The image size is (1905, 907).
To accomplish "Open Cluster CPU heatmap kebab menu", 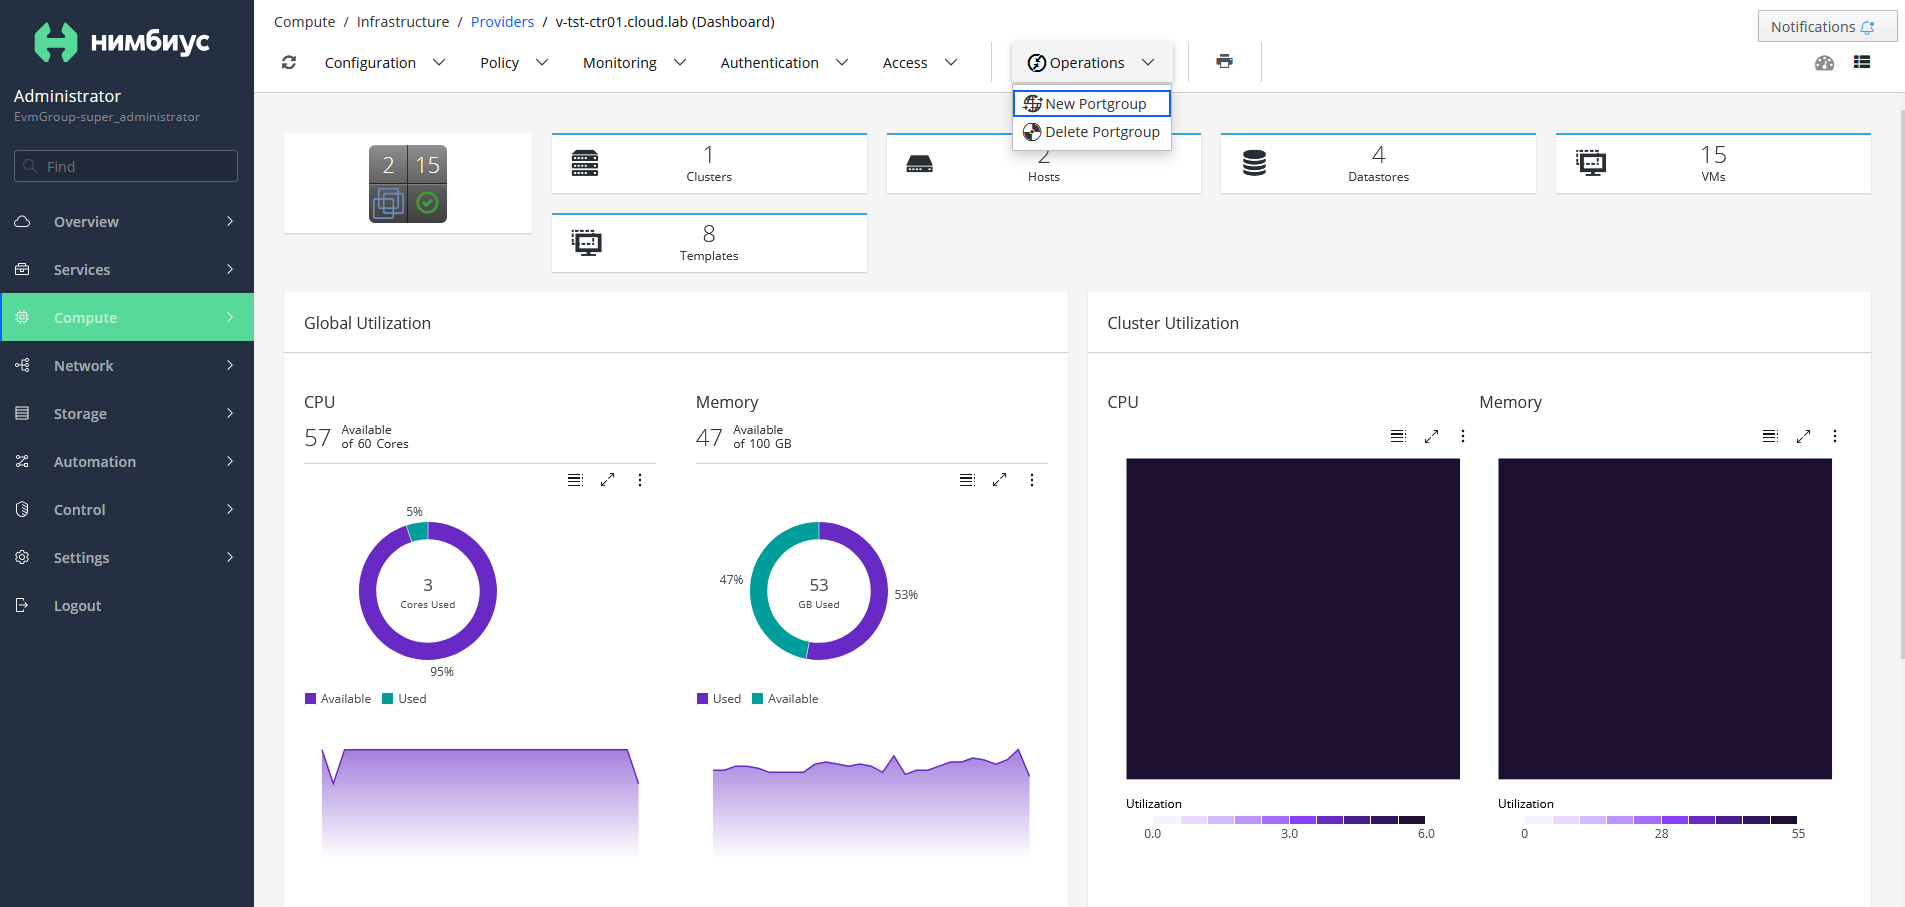I will click(x=1463, y=436).
